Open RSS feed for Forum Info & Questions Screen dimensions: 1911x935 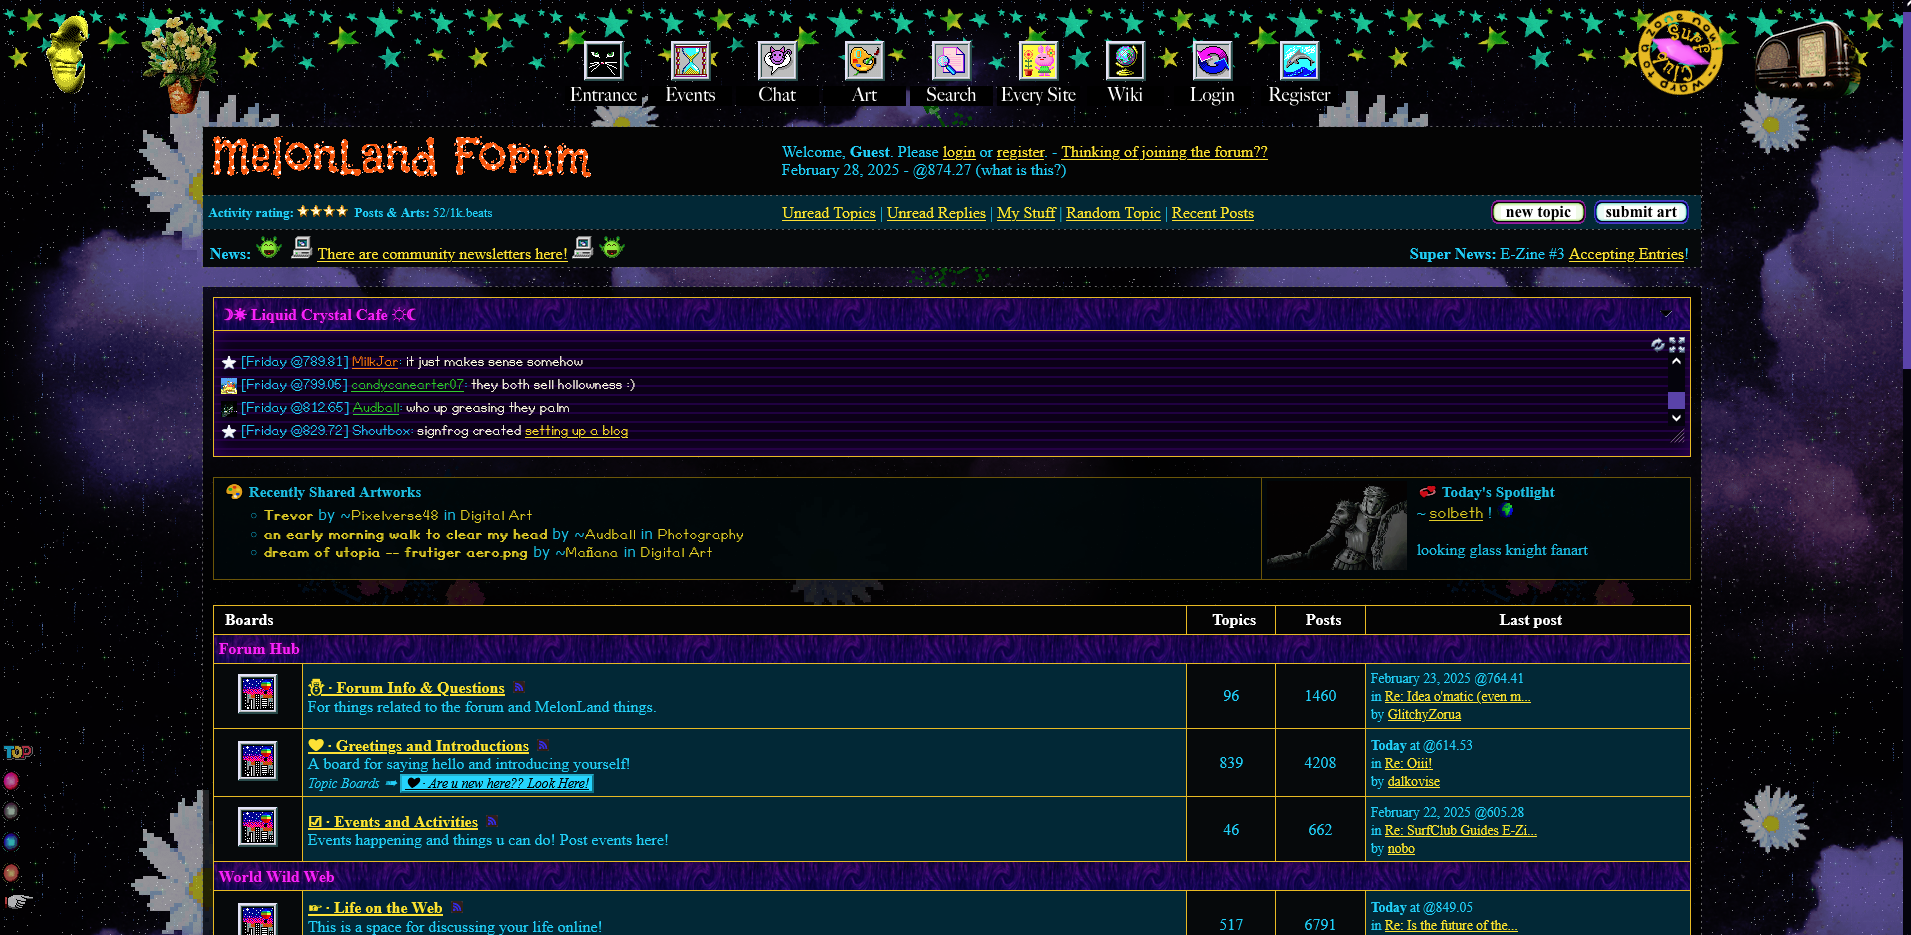click(x=519, y=688)
